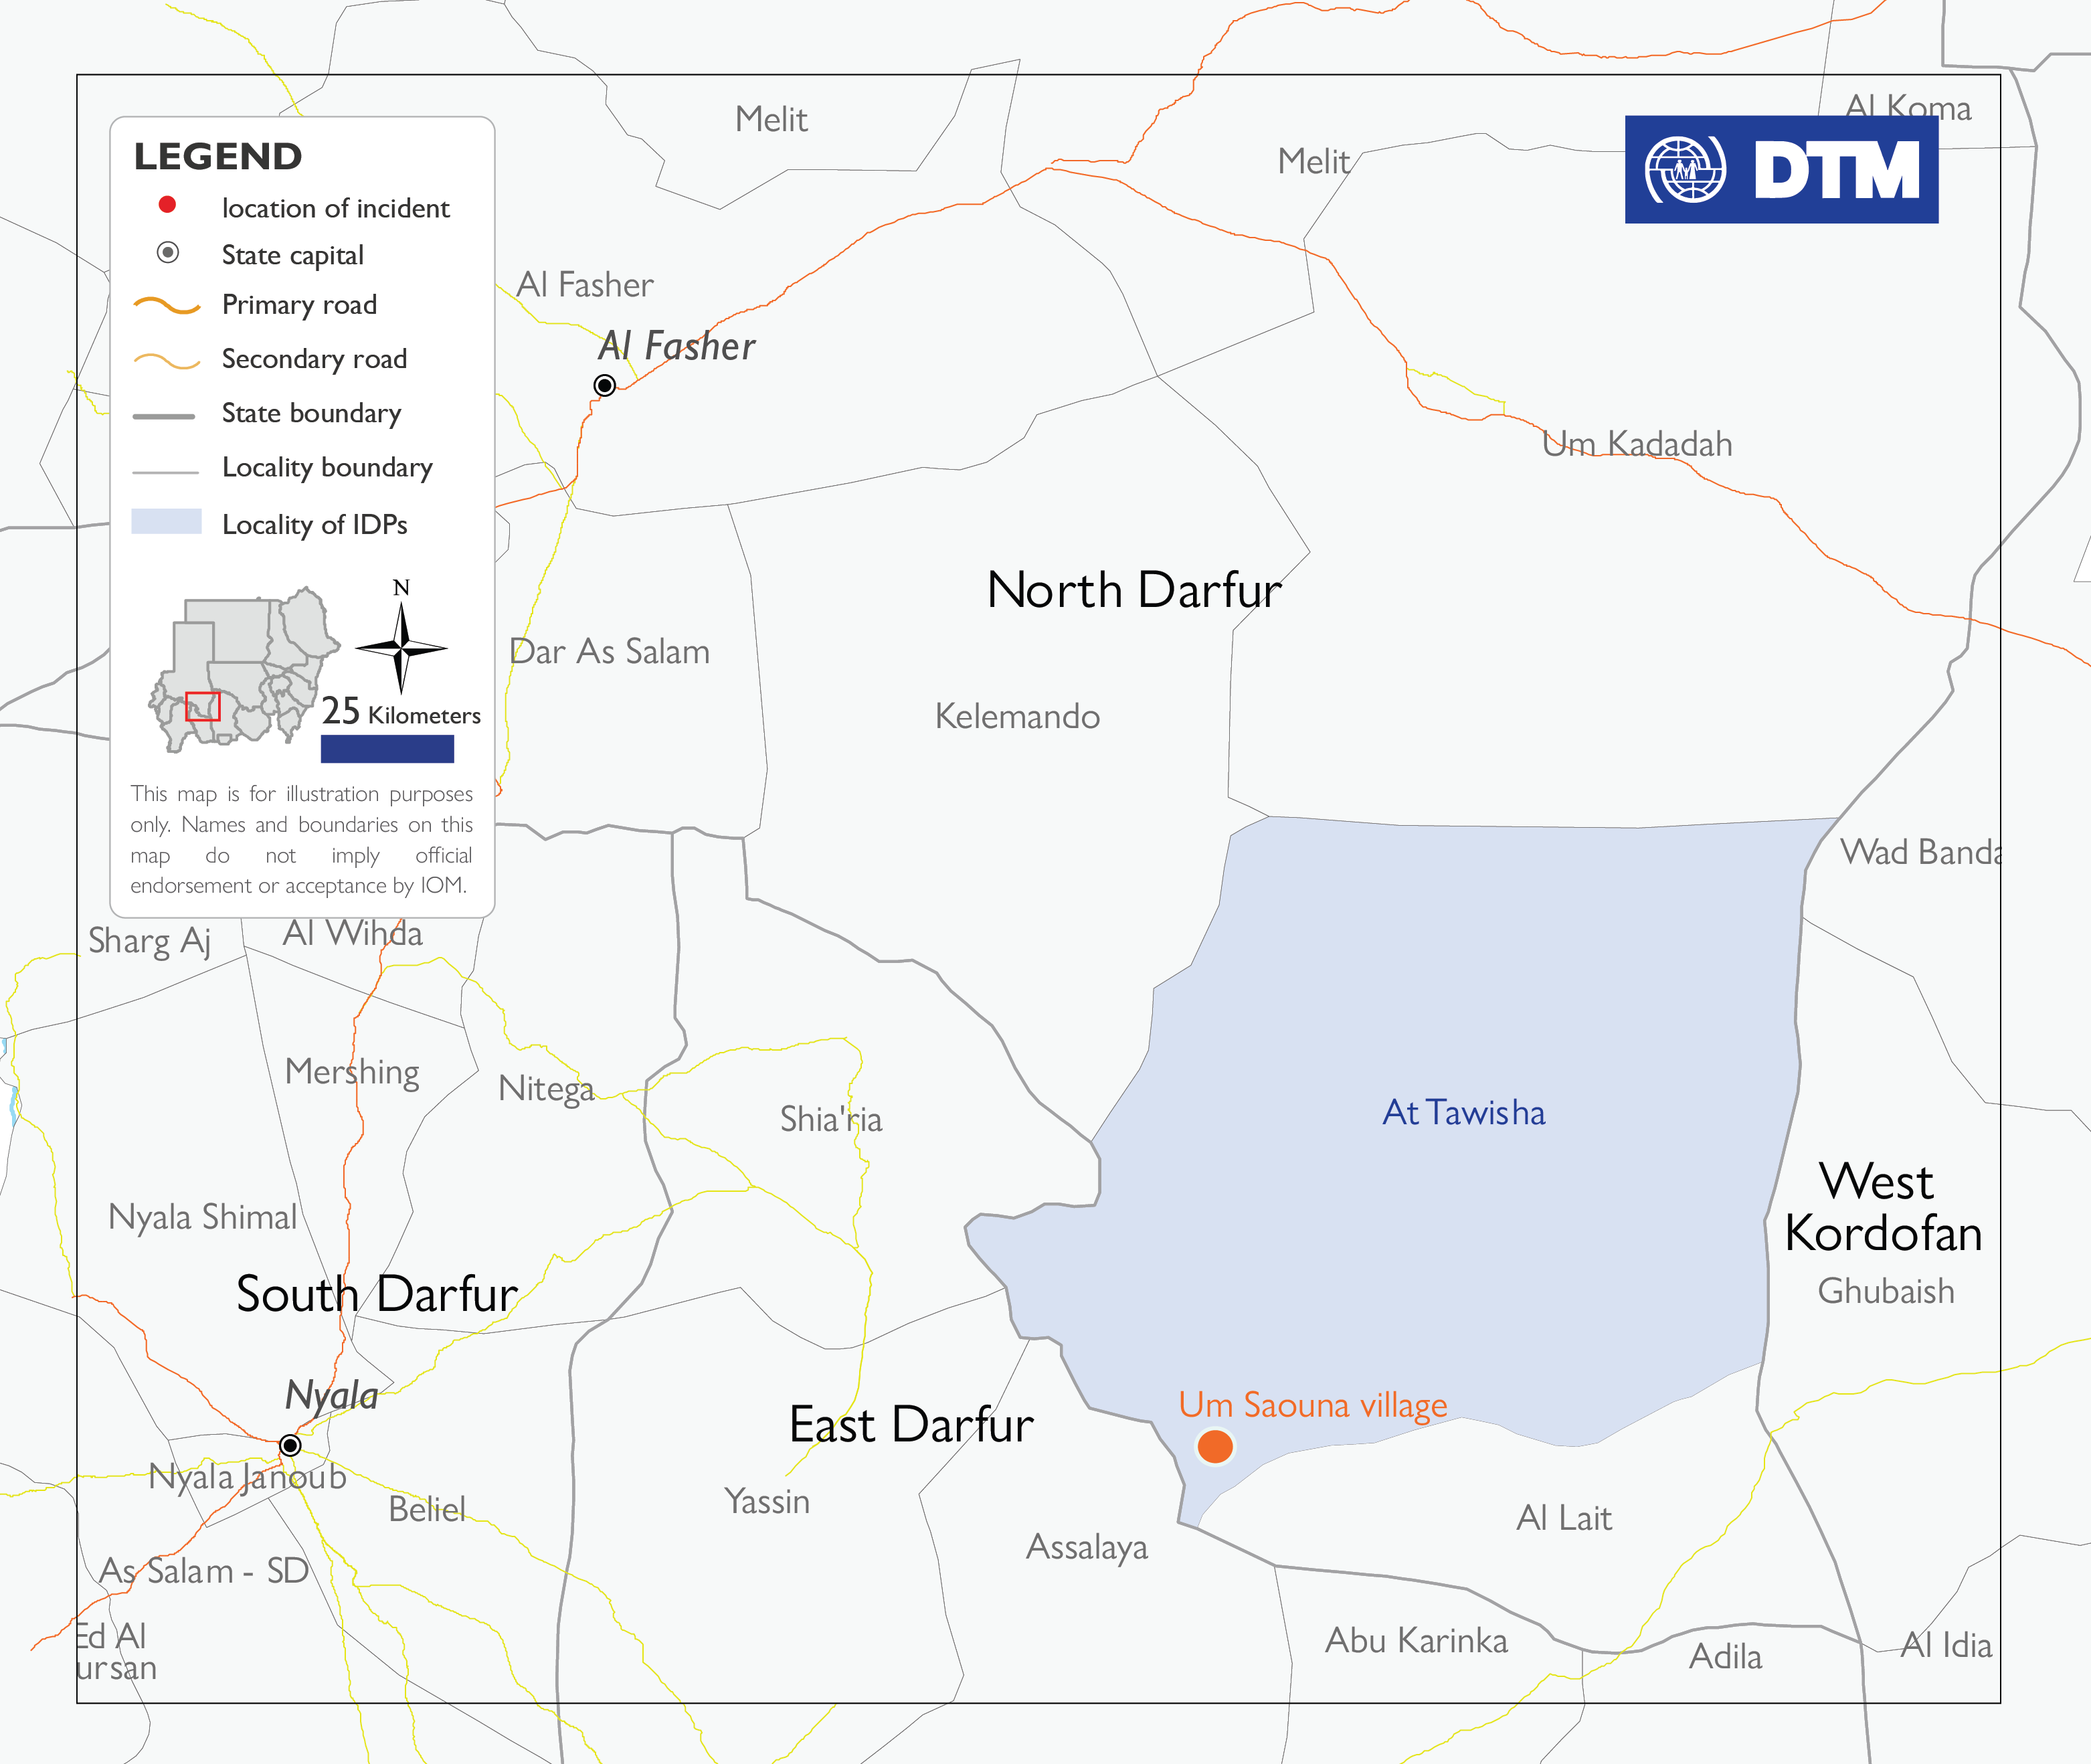
Task: Click the north compass rose
Action: (x=401, y=648)
